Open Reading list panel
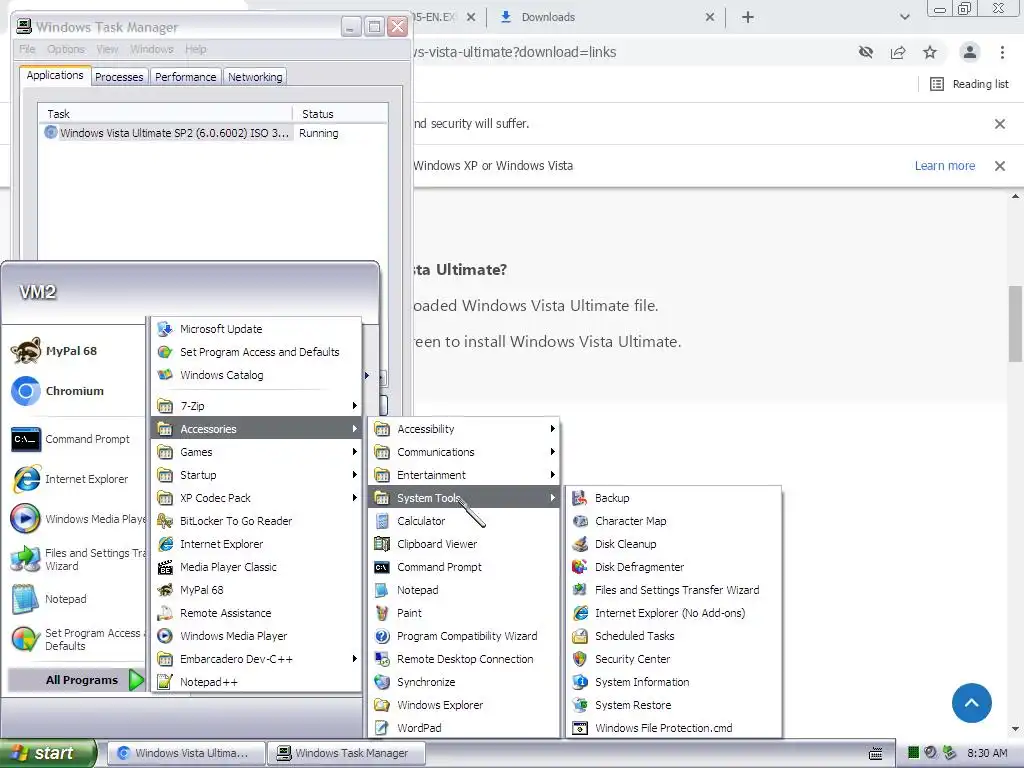1024x768 pixels. [970, 84]
